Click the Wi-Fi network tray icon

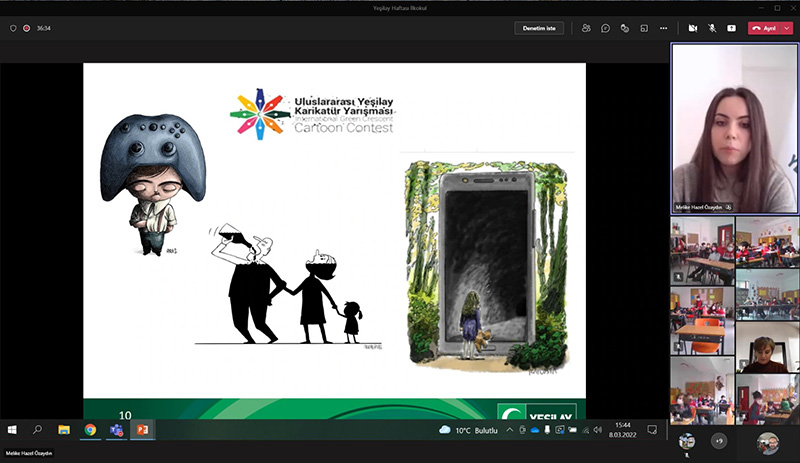tap(586, 430)
